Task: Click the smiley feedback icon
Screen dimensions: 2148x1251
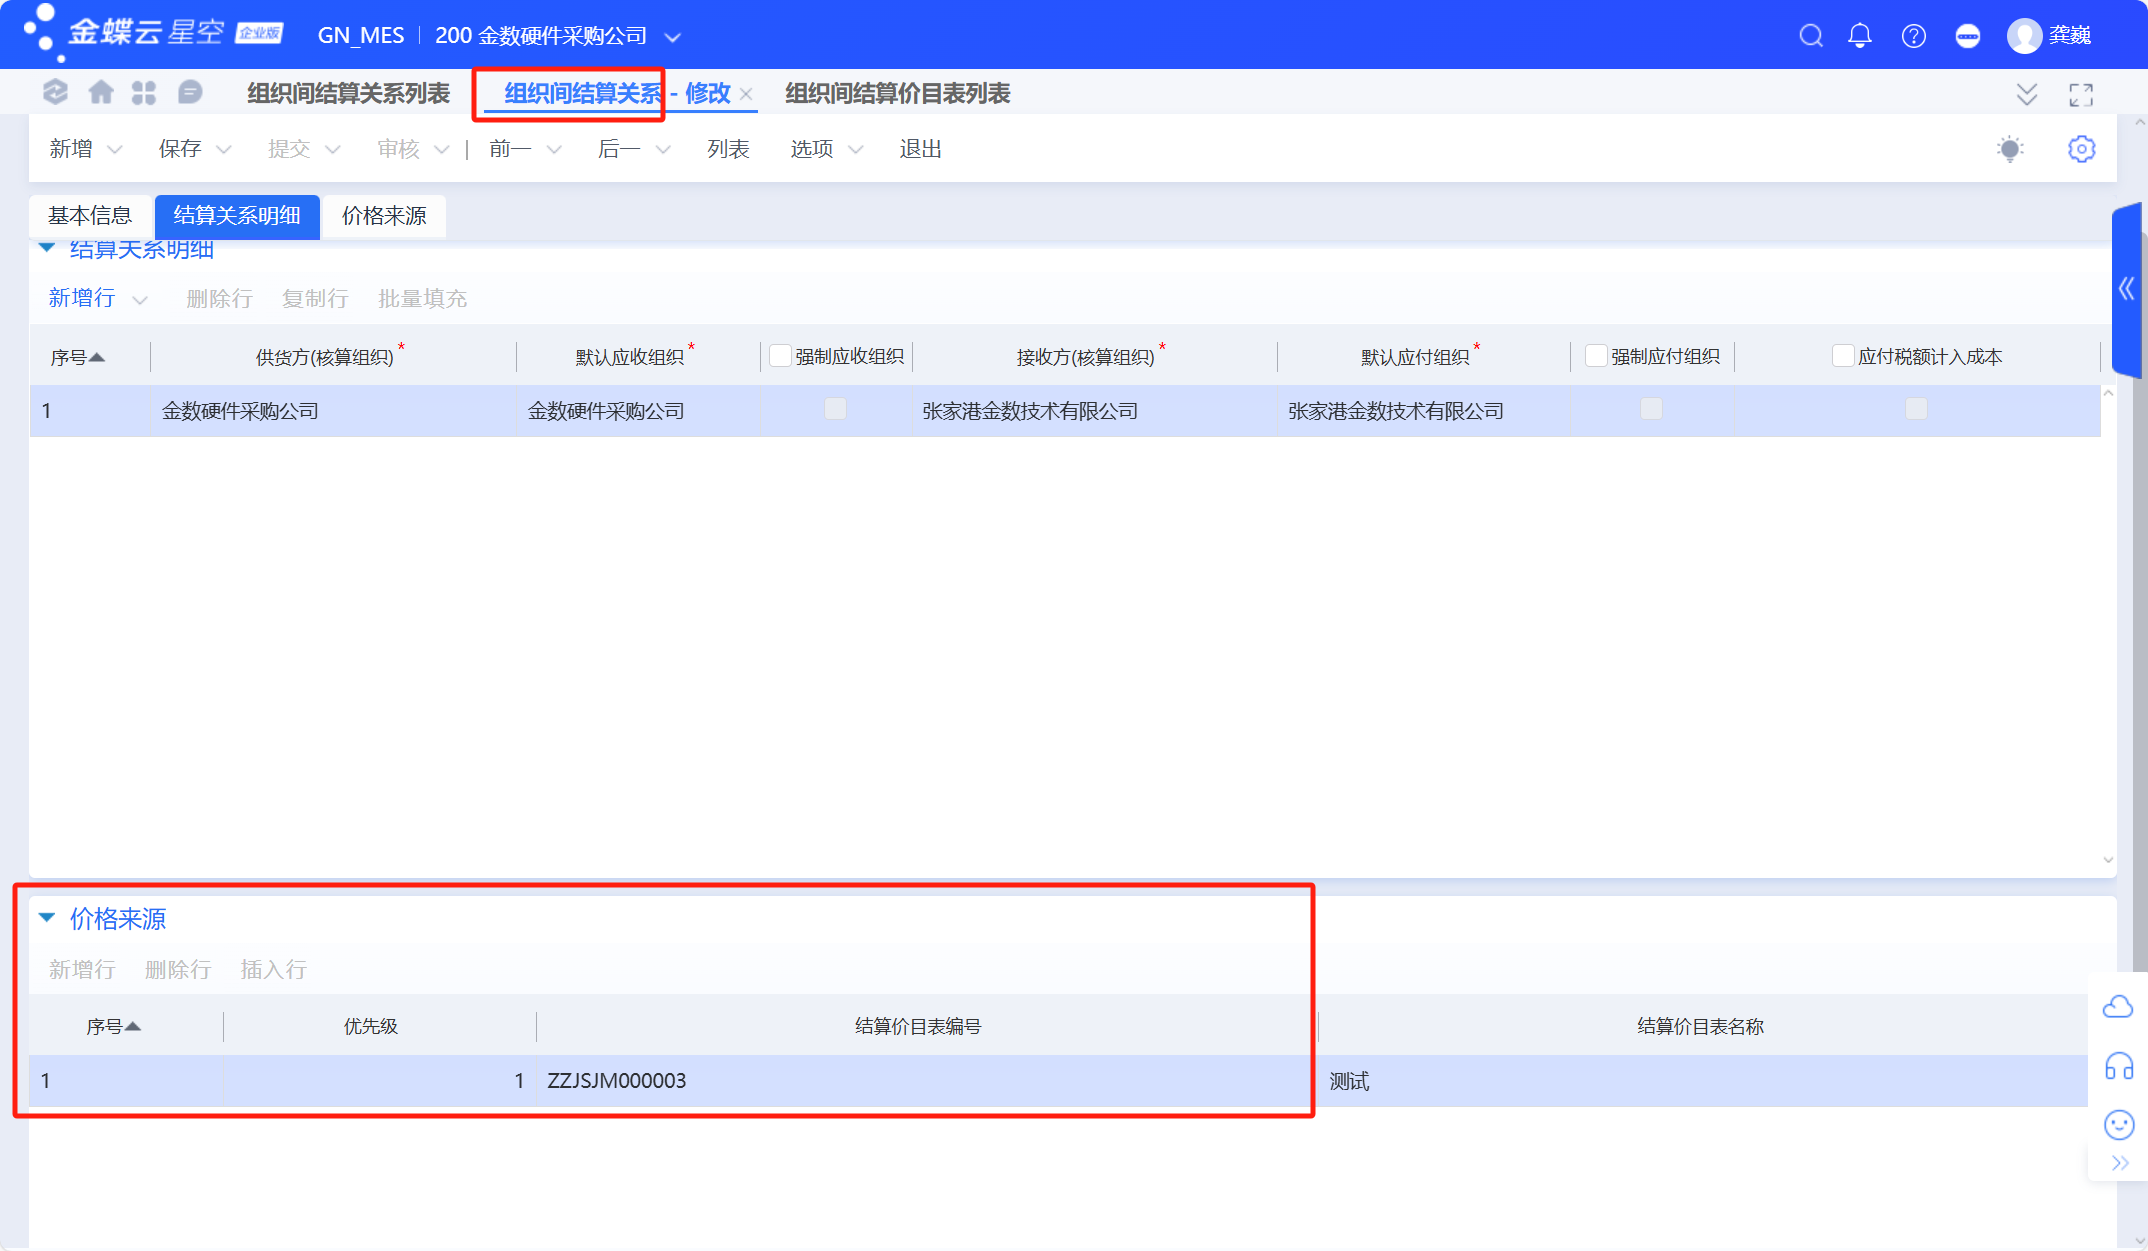Action: click(x=2119, y=1125)
